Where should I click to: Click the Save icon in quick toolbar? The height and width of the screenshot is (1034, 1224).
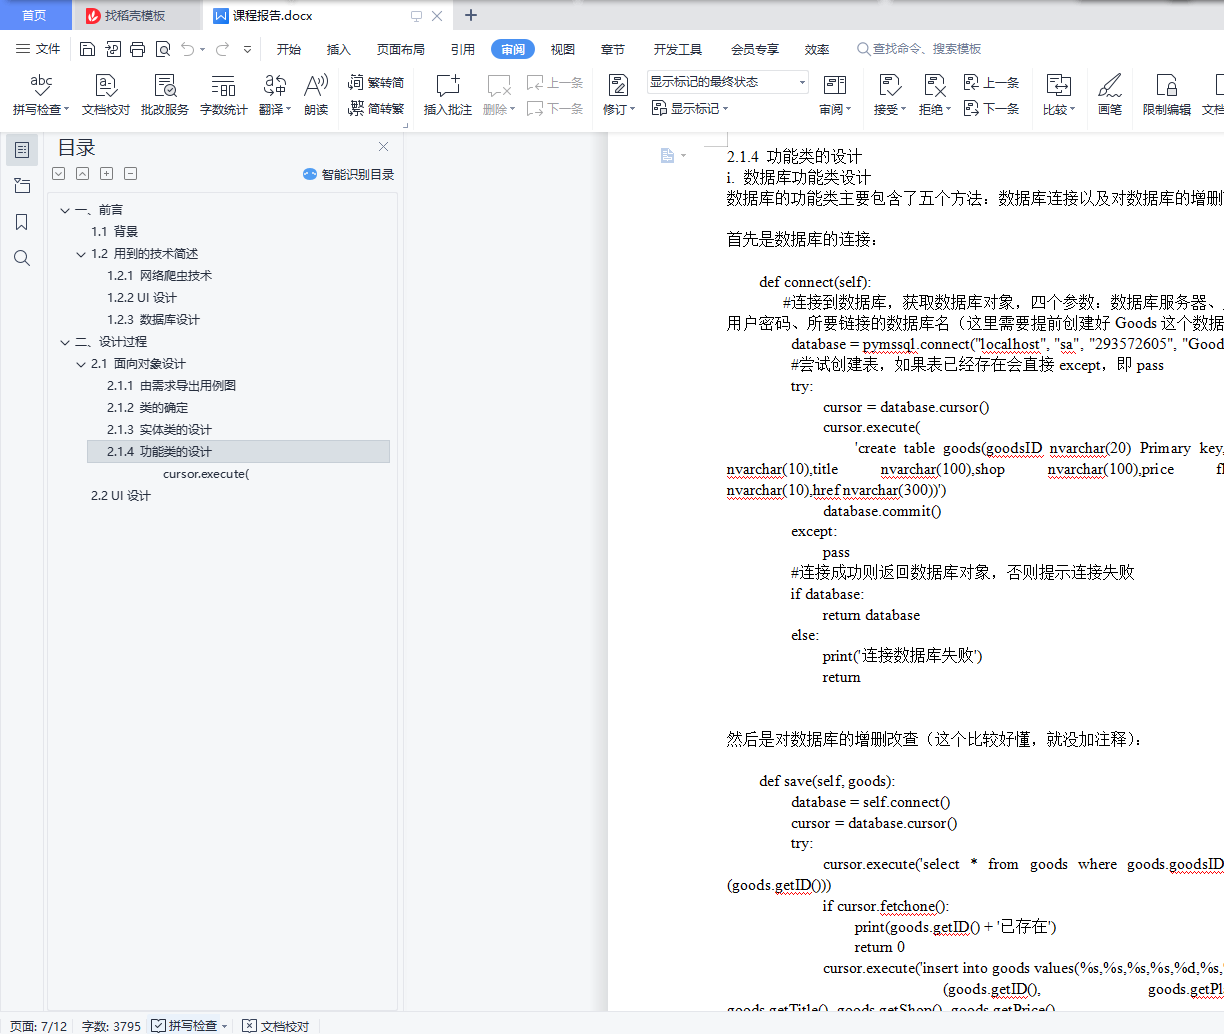coord(87,49)
